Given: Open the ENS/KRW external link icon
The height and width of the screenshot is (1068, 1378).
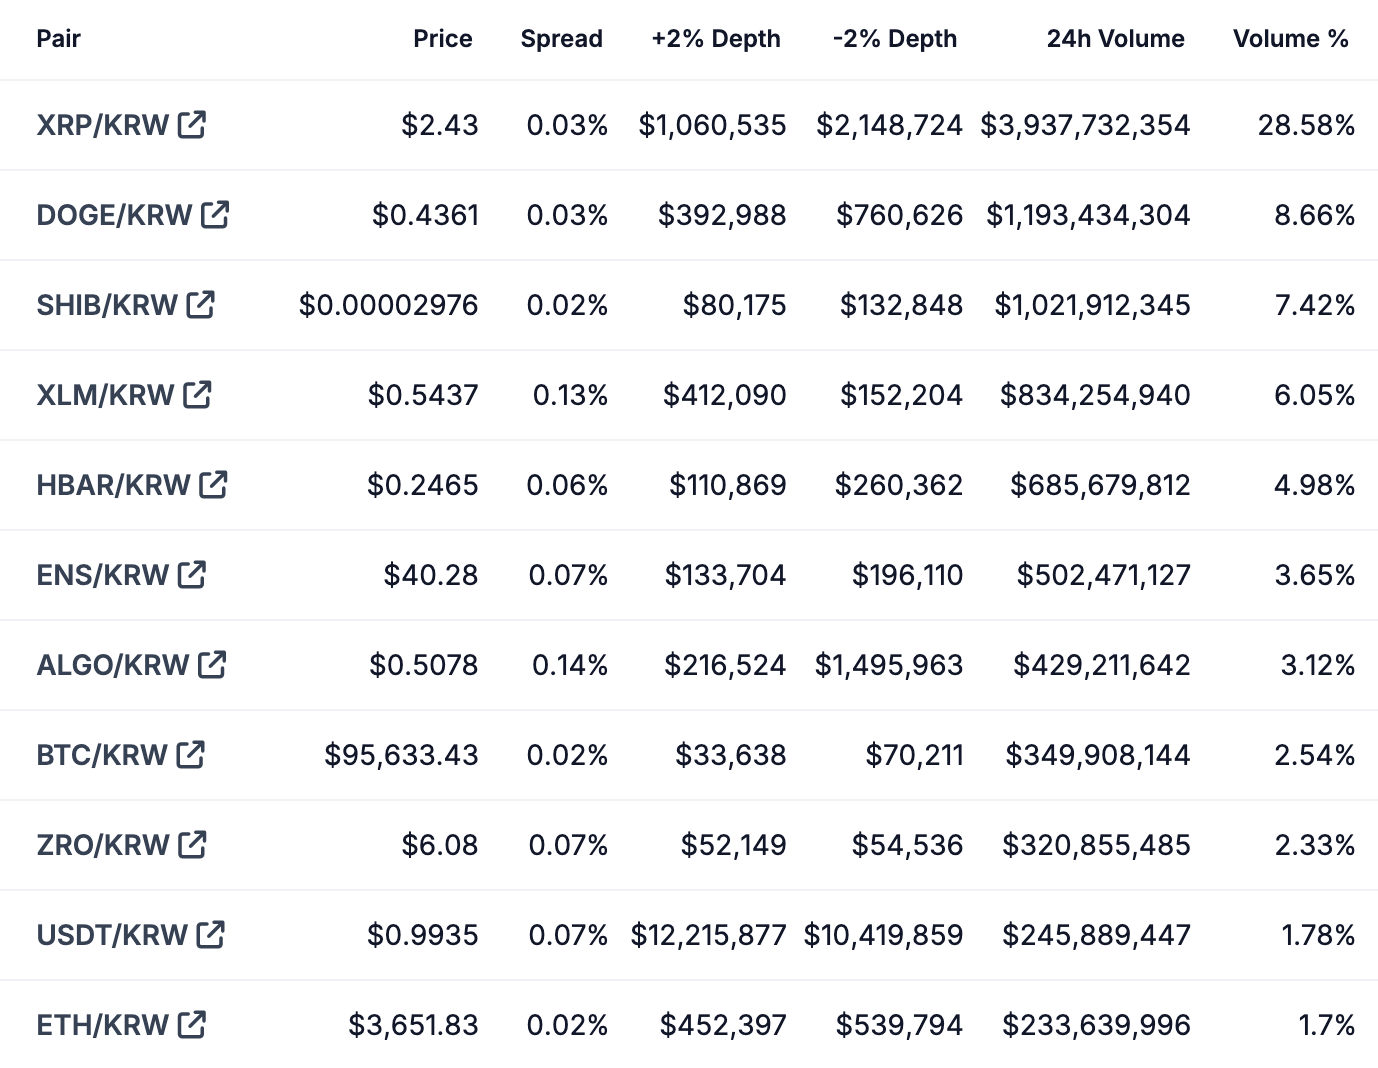Looking at the screenshot, I should [x=191, y=574].
